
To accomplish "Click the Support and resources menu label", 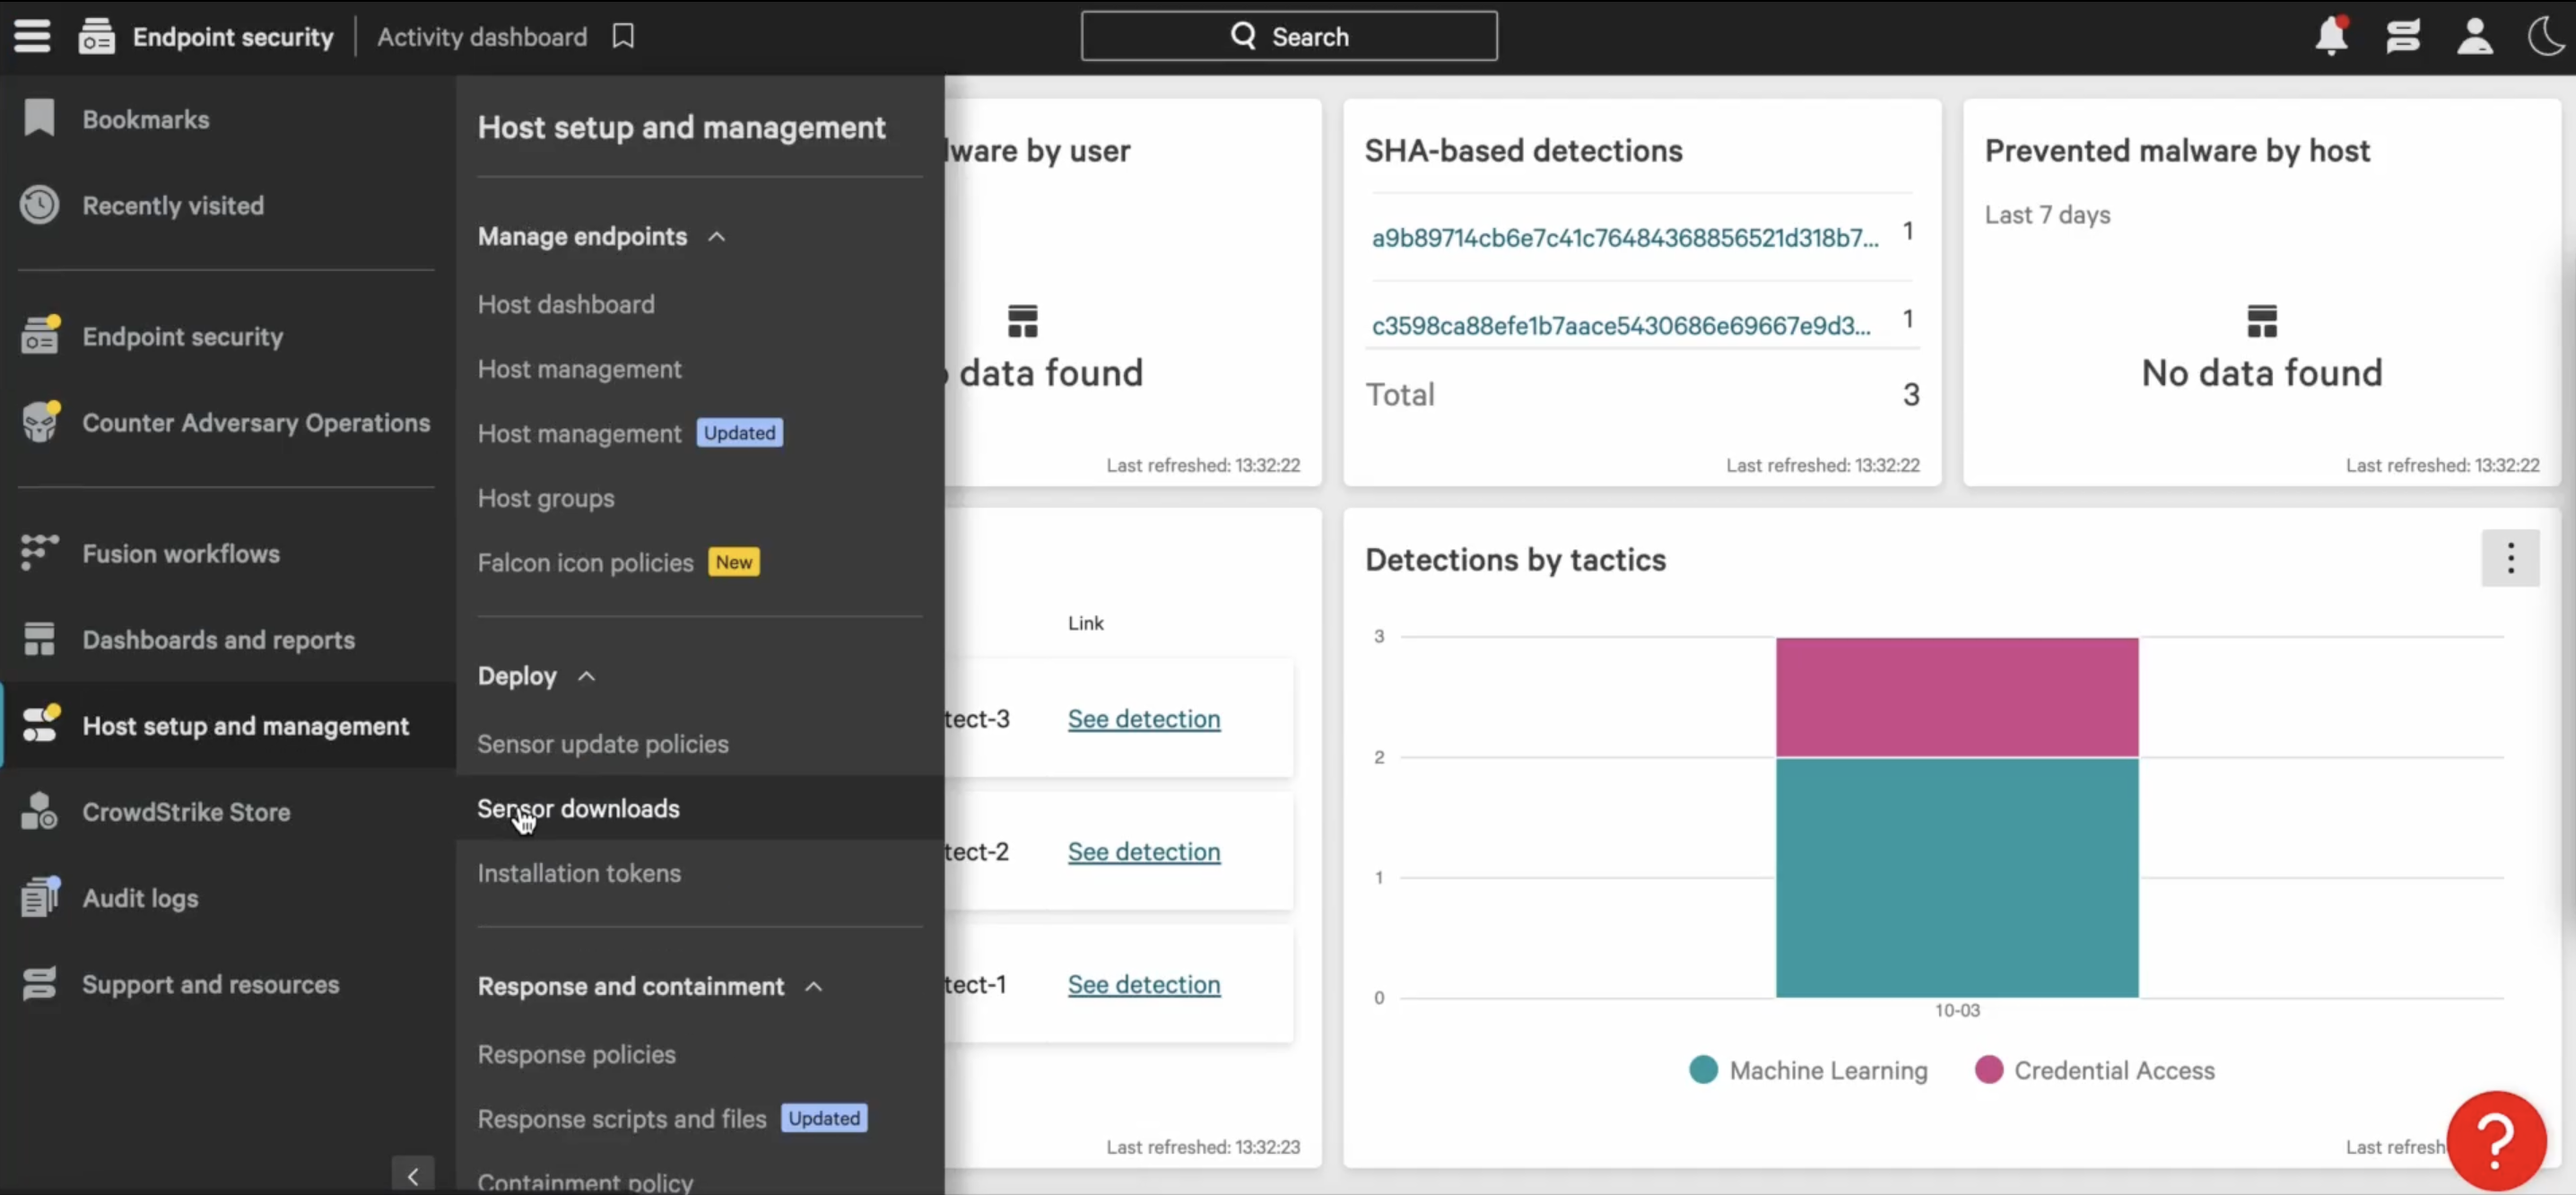I will click(x=210, y=983).
